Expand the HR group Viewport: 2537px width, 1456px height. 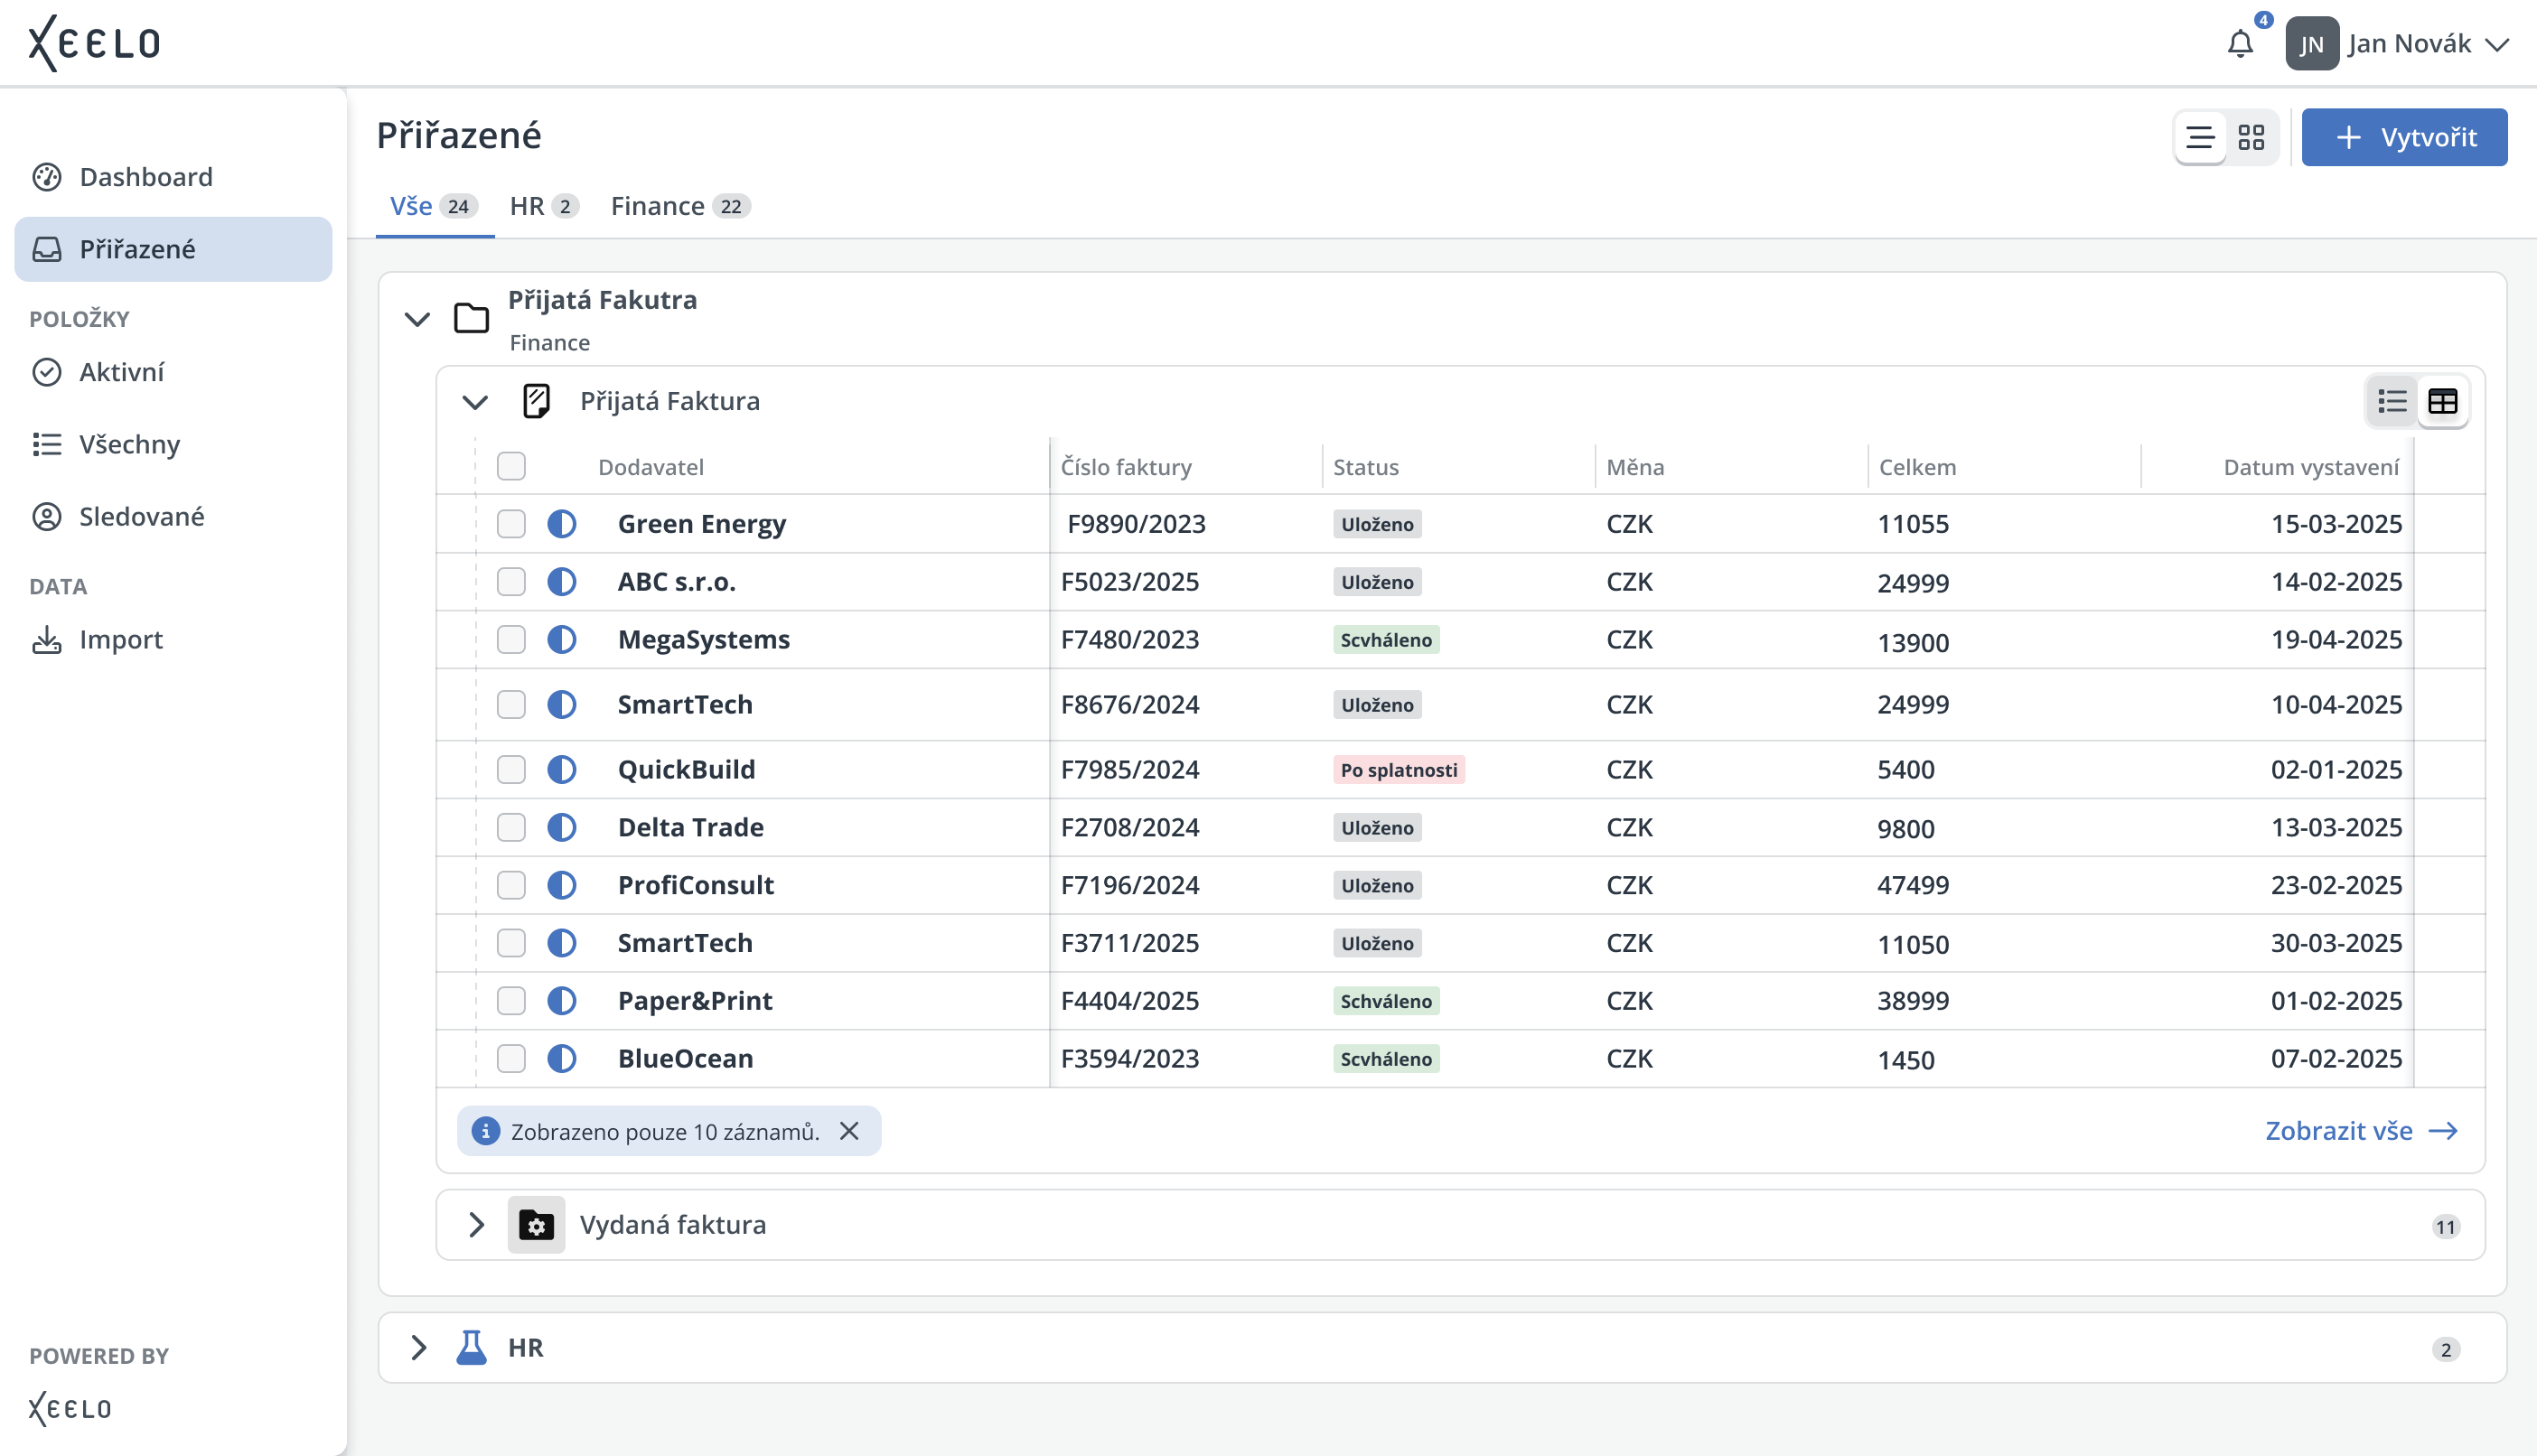(x=418, y=1348)
